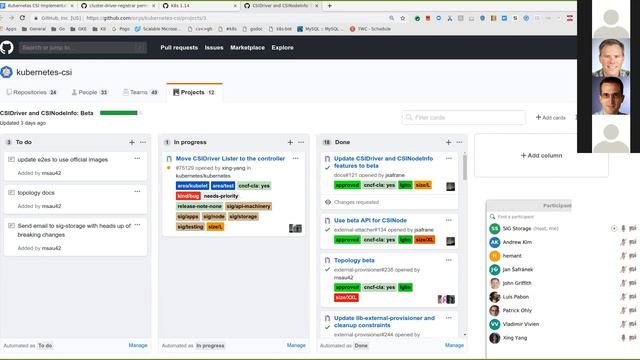Click Manage under the Done column
Screen dimensions: 640x360
click(x=454, y=345)
